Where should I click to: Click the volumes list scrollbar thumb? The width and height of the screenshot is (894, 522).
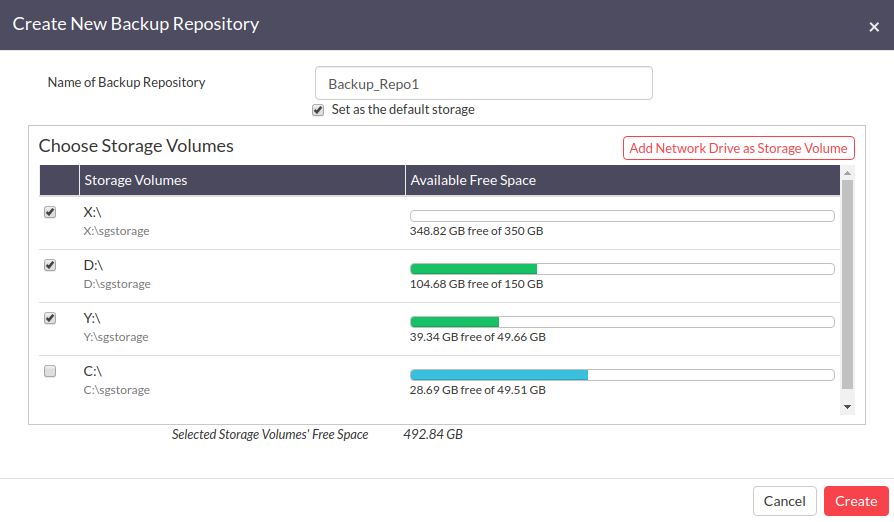pyautogui.click(x=847, y=284)
